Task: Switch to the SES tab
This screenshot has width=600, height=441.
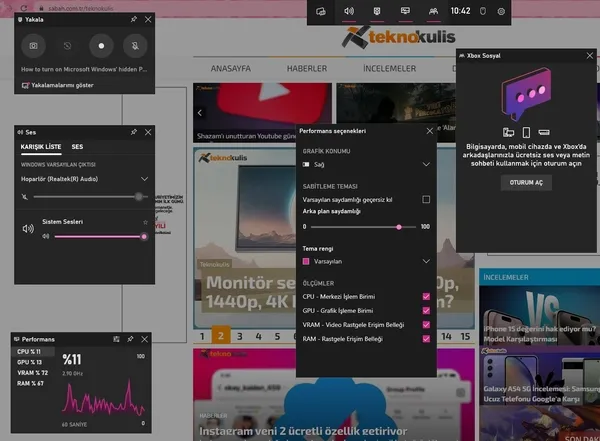Action: [77, 147]
